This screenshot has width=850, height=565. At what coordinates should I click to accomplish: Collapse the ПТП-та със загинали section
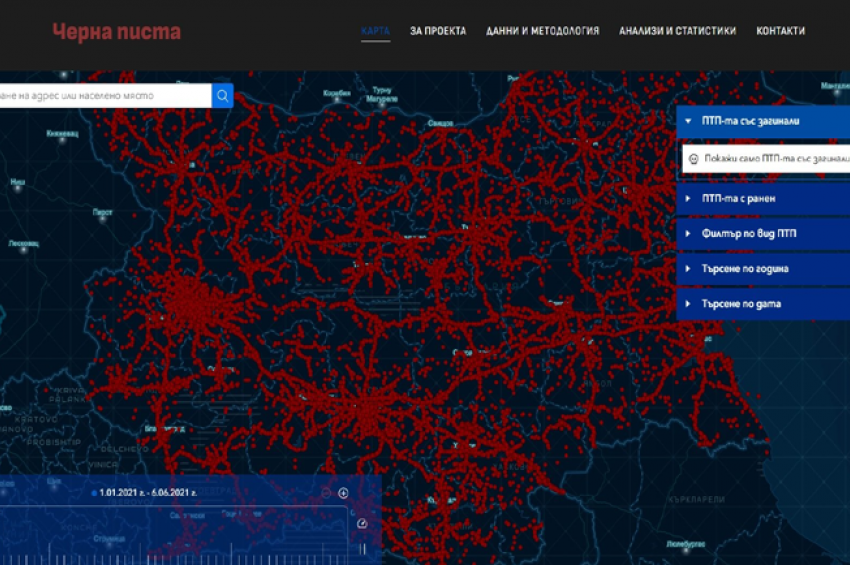(x=762, y=121)
